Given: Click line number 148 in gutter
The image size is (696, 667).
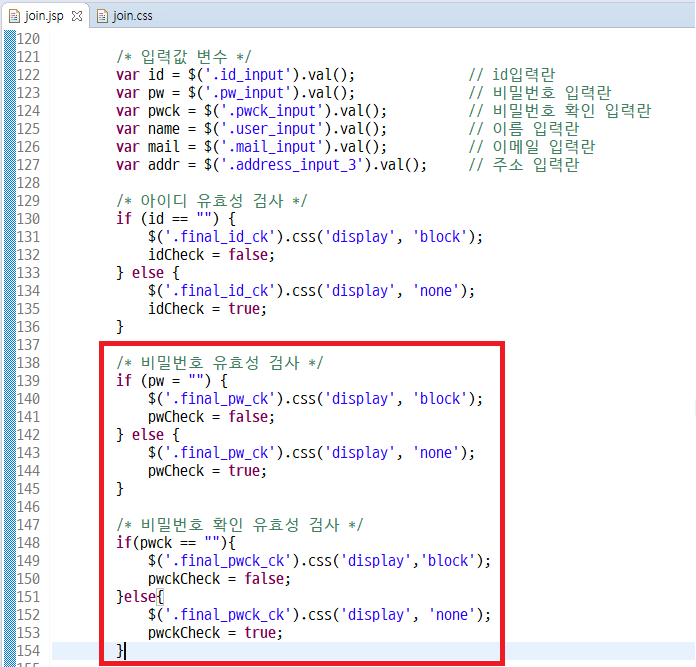Looking at the screenshot, I should click(28, 543).
